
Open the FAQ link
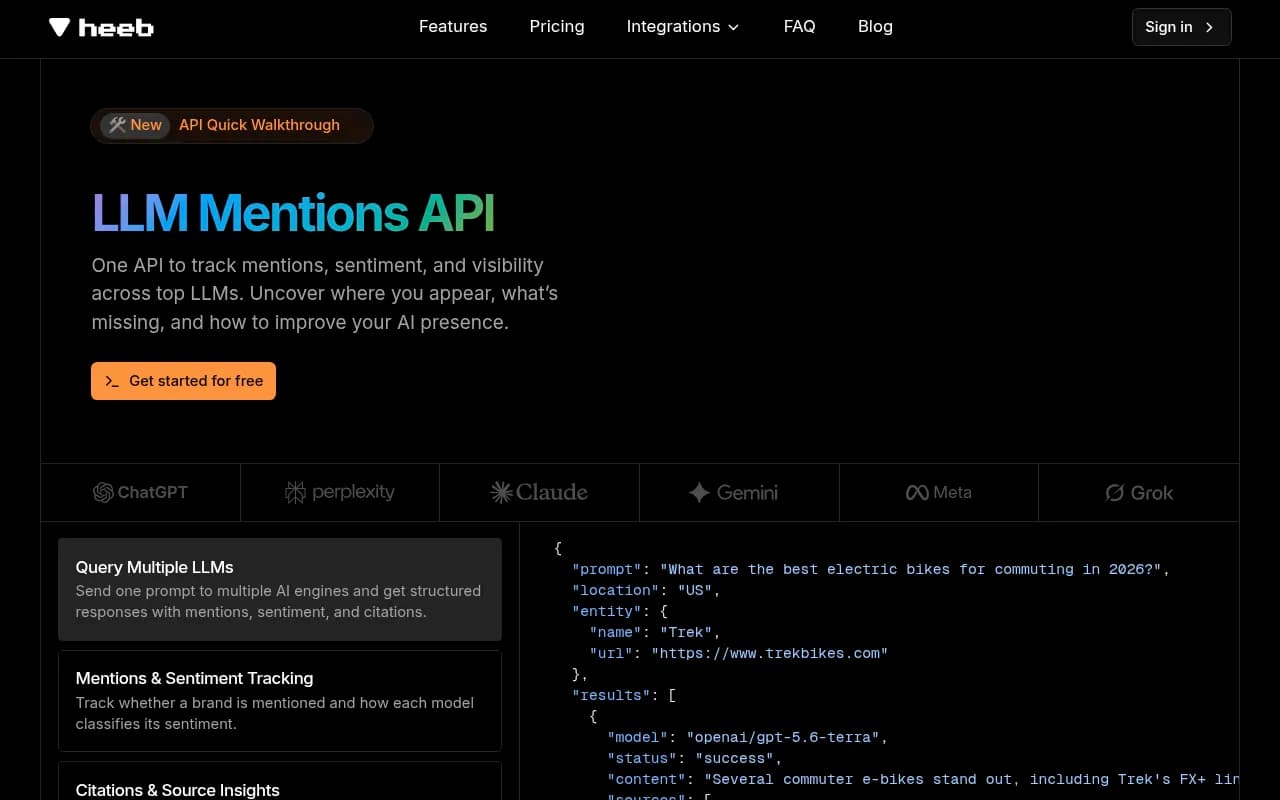pos(800,27)
